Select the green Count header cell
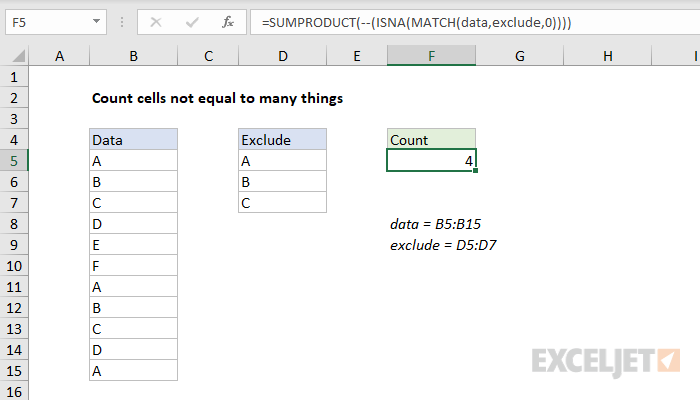 coord(431,139)
